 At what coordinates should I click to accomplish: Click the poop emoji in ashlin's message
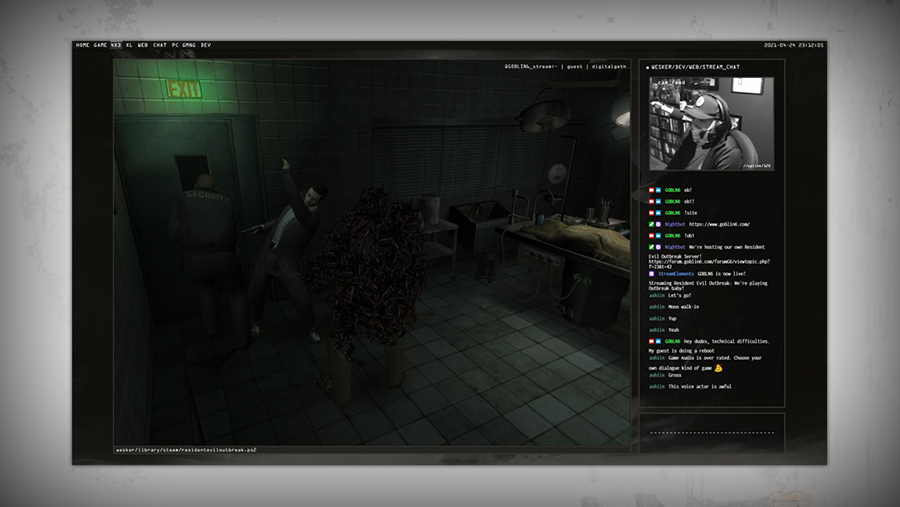[x=718, y=367]
